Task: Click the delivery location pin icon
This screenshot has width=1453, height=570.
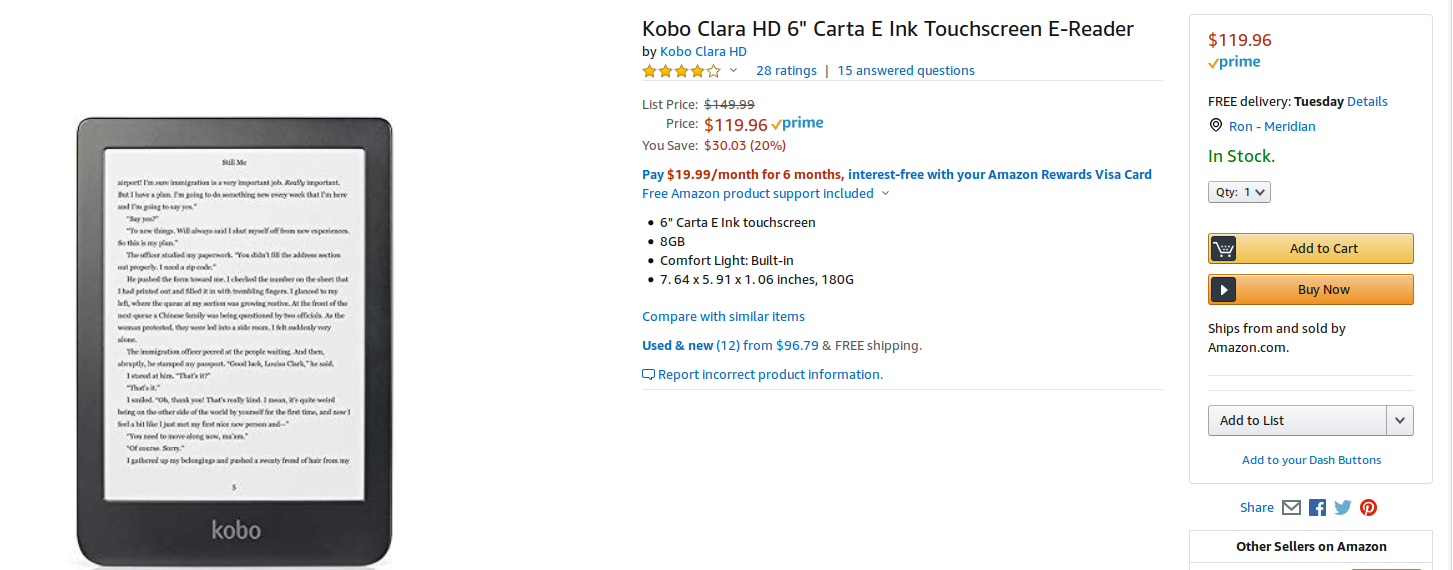Action: pyautogui.click(x=1216, y=126)
